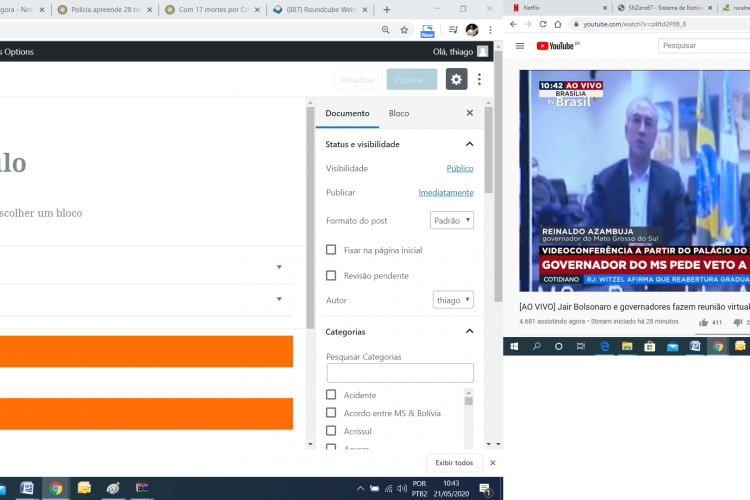This screenshot has height=500, width=750.
Task: Open the editor's three-dot more options menu
Action: pyautogui.click(x=480, y=80)
